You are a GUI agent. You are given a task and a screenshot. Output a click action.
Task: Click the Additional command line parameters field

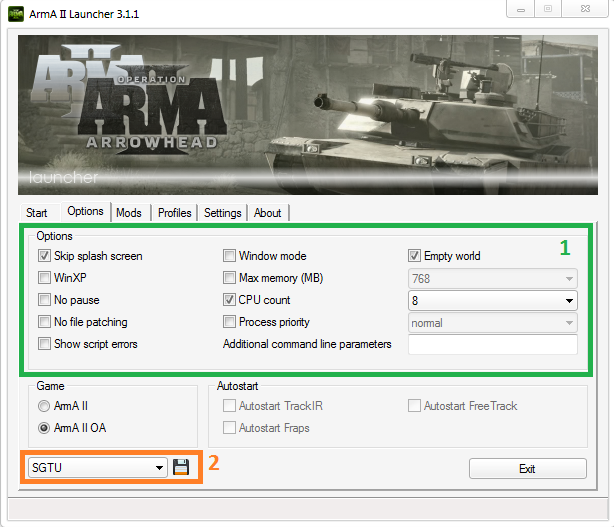(493, 345)
